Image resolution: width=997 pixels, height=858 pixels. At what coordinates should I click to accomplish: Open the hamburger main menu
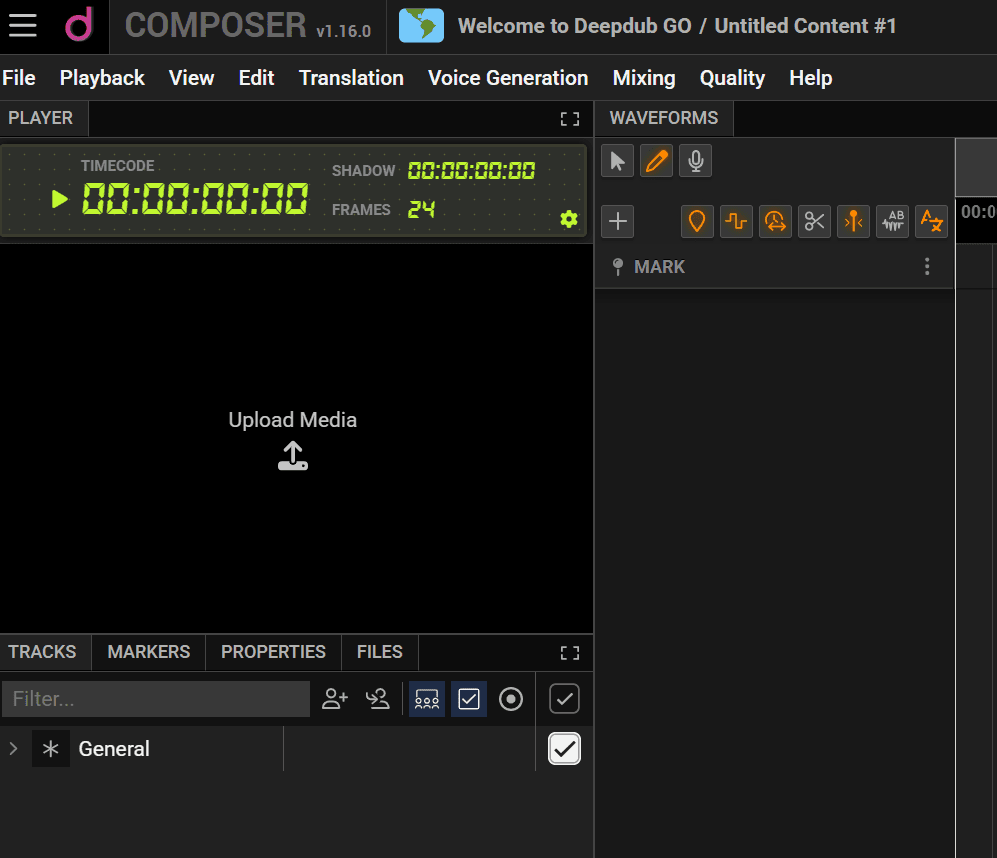point(23,26)
